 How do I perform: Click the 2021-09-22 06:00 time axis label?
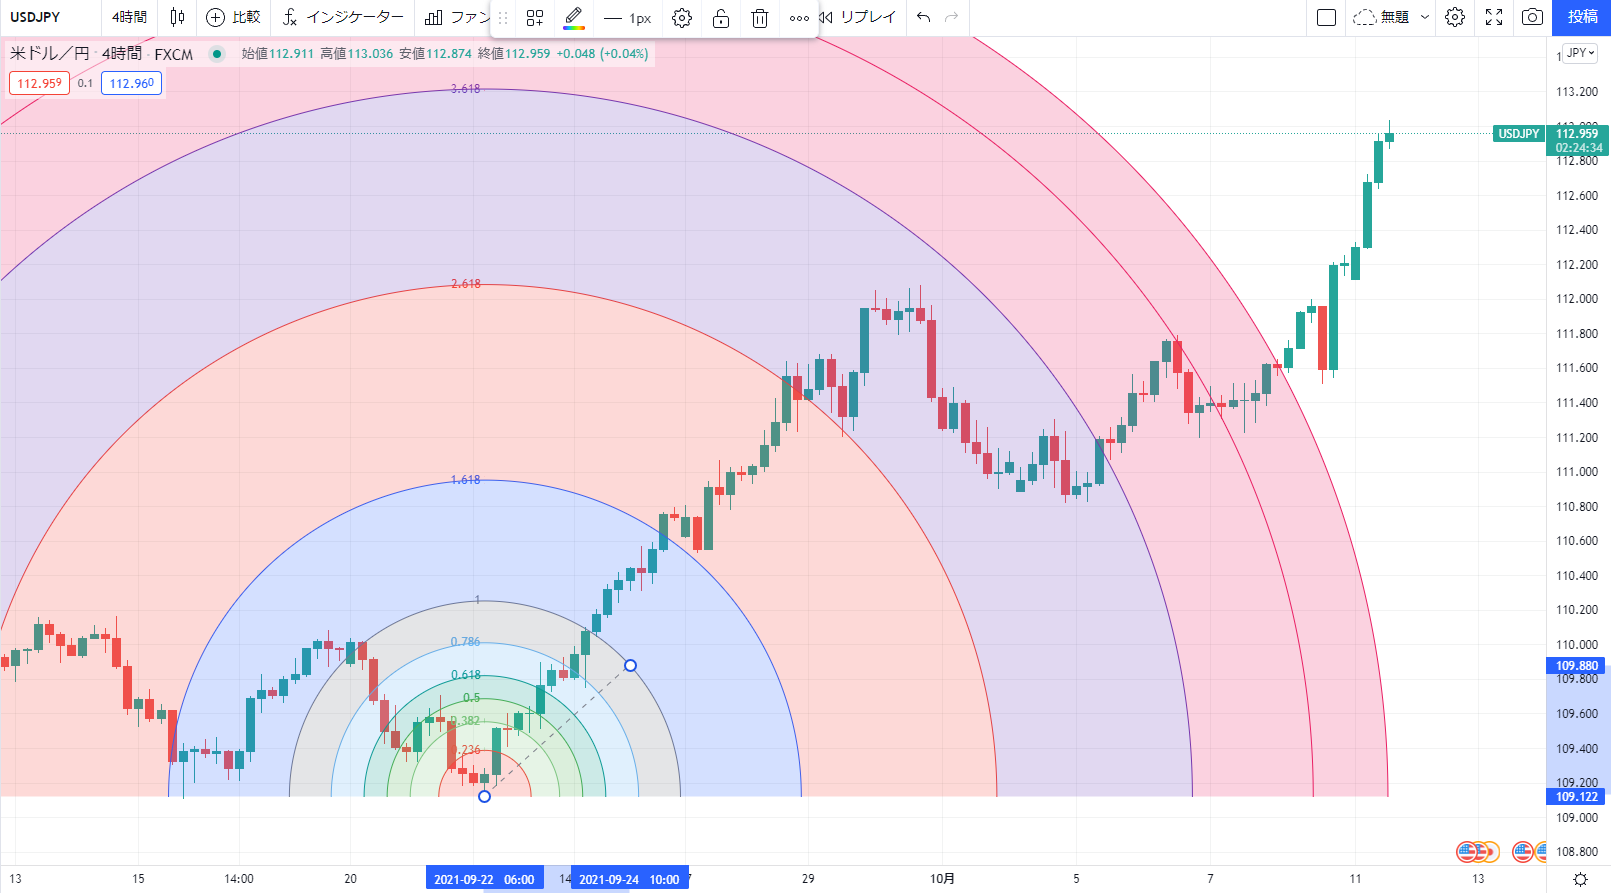point(484,879)
